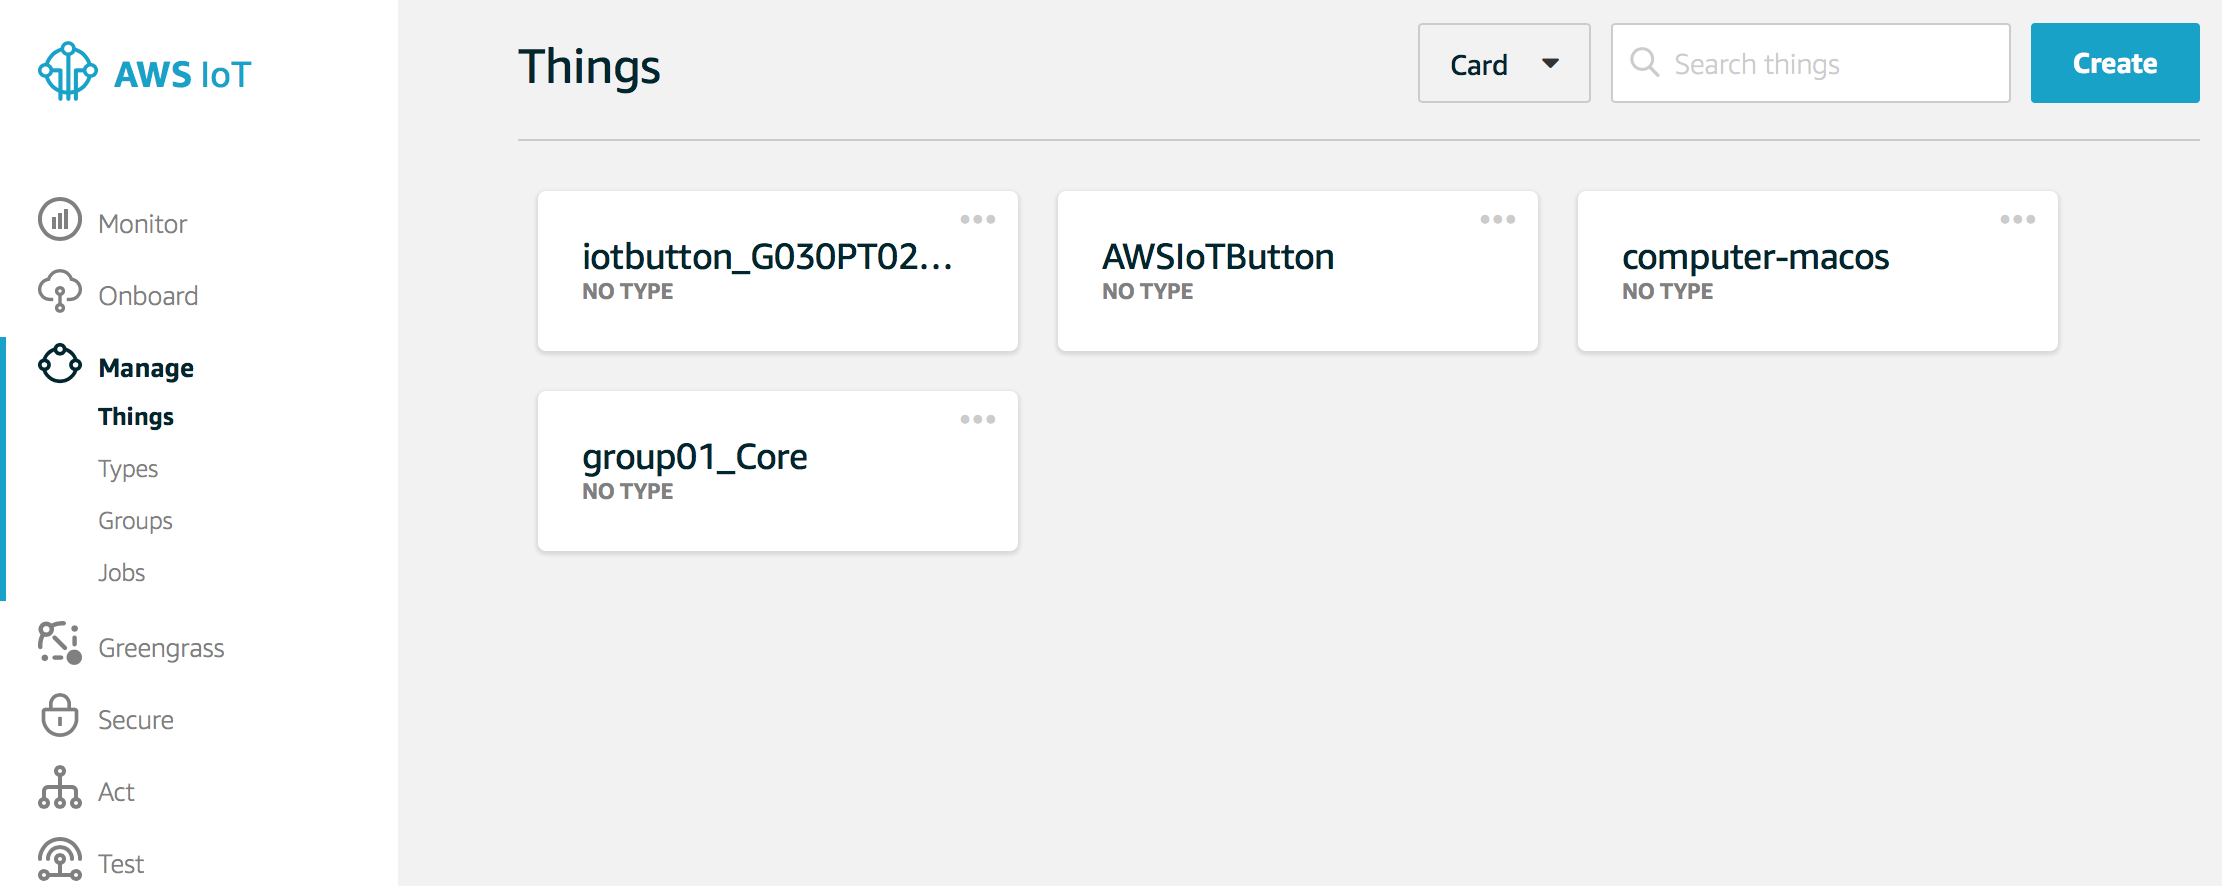This screenshot has height=886, width=2222.
Task: Open the iotbutton_G030PT02 card options menu
Action: point(978,219)
